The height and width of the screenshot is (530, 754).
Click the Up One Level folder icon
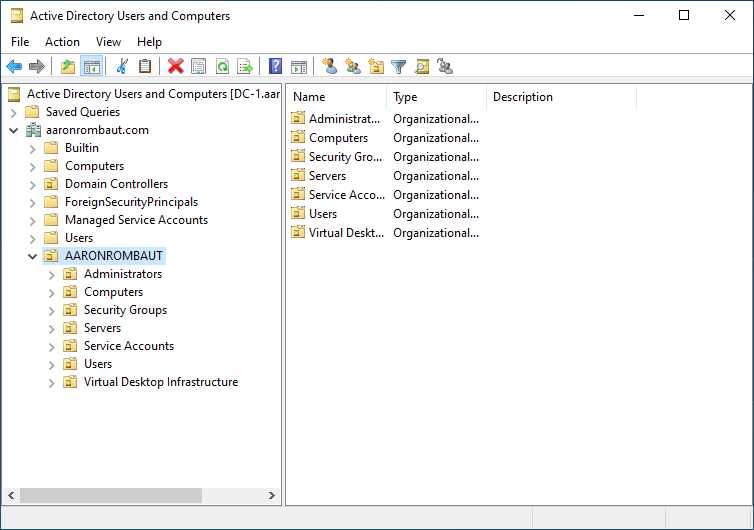(x=68, y=67)
